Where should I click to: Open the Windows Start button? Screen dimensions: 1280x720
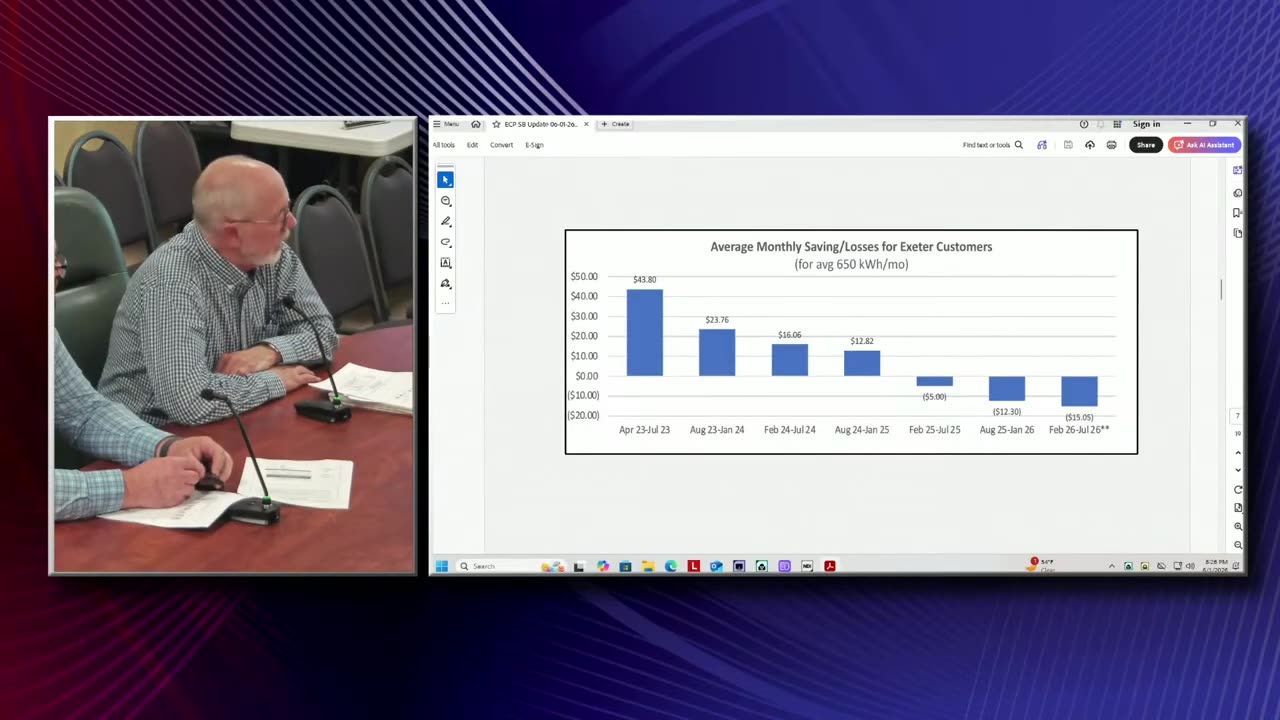442,566
